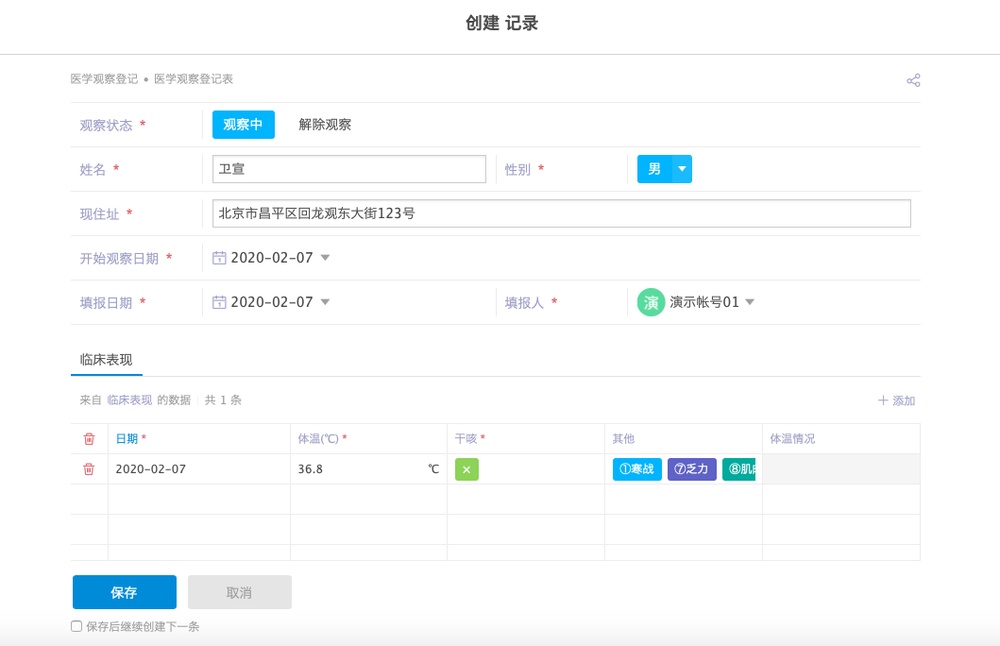
Task: Select 解除观察 observation status
Action: (x=325, y=124)
